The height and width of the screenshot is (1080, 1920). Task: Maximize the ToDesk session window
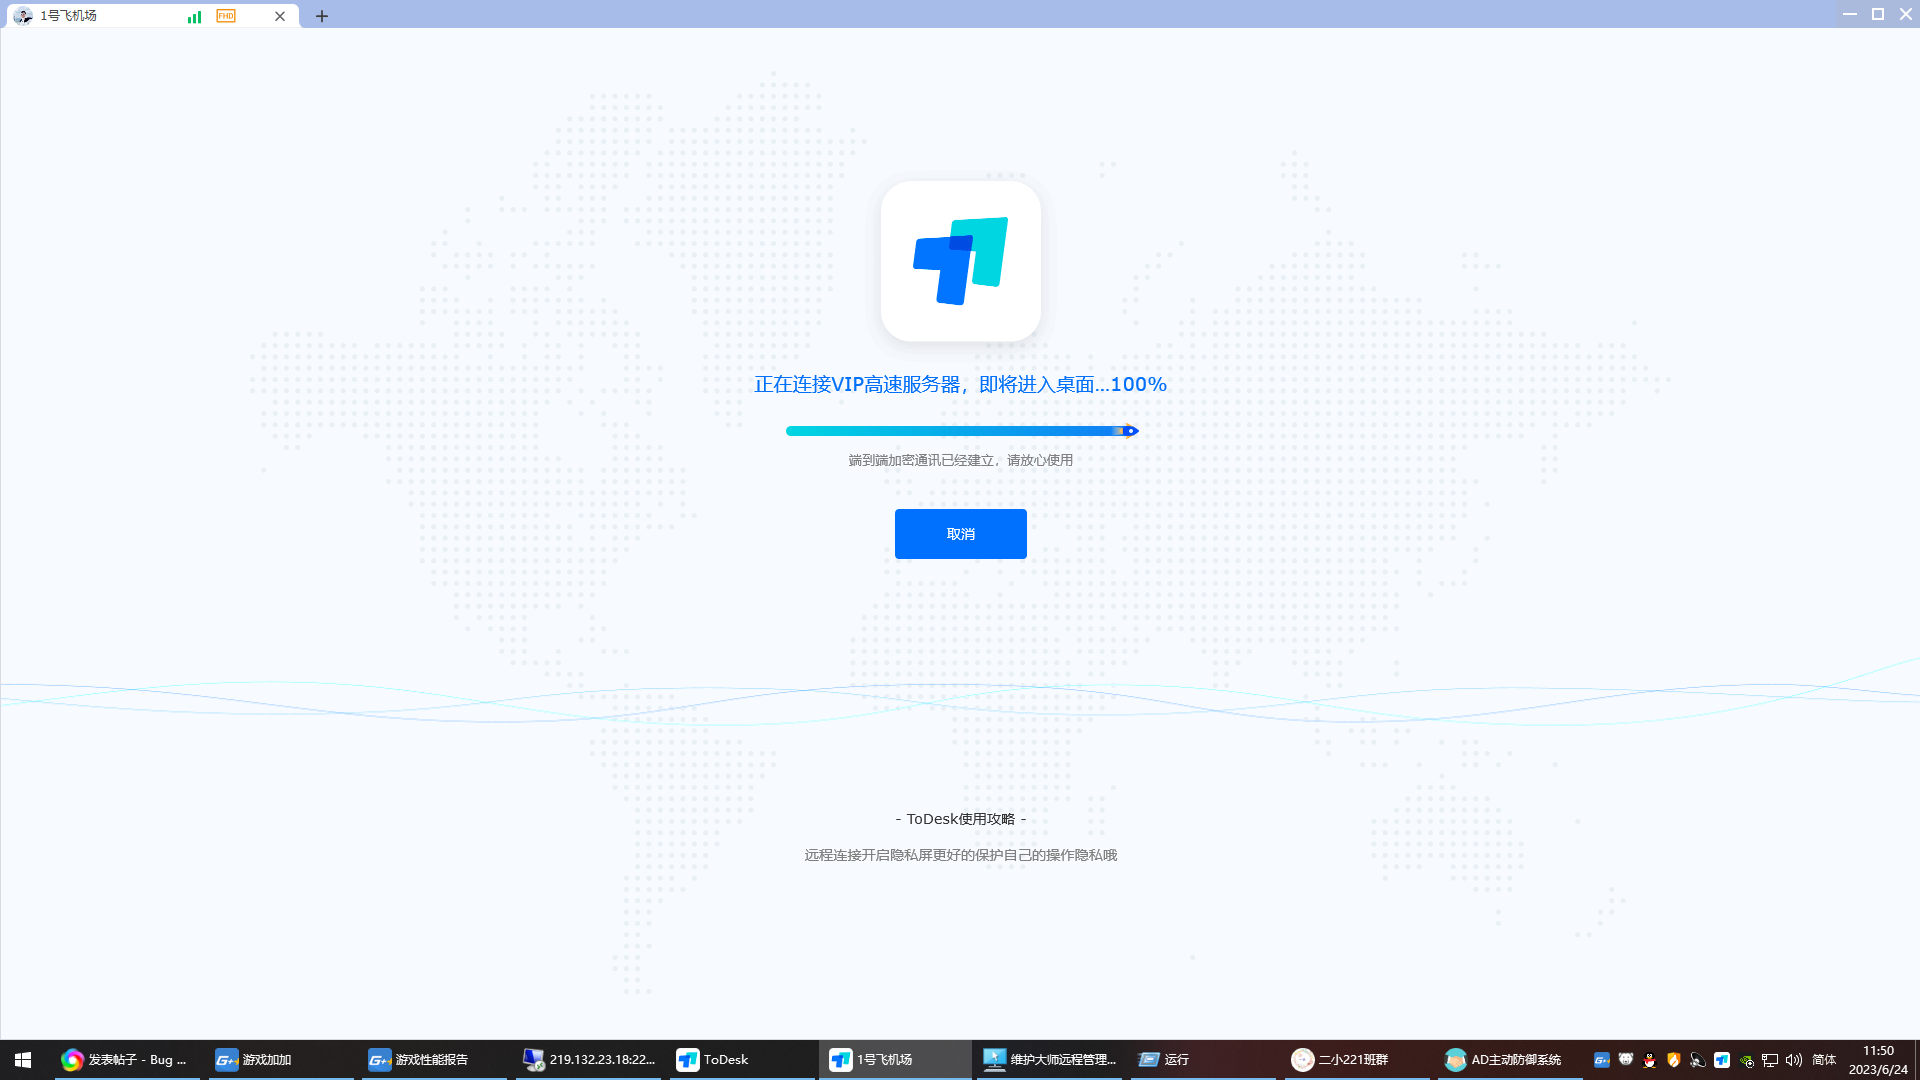(1878, 14)
